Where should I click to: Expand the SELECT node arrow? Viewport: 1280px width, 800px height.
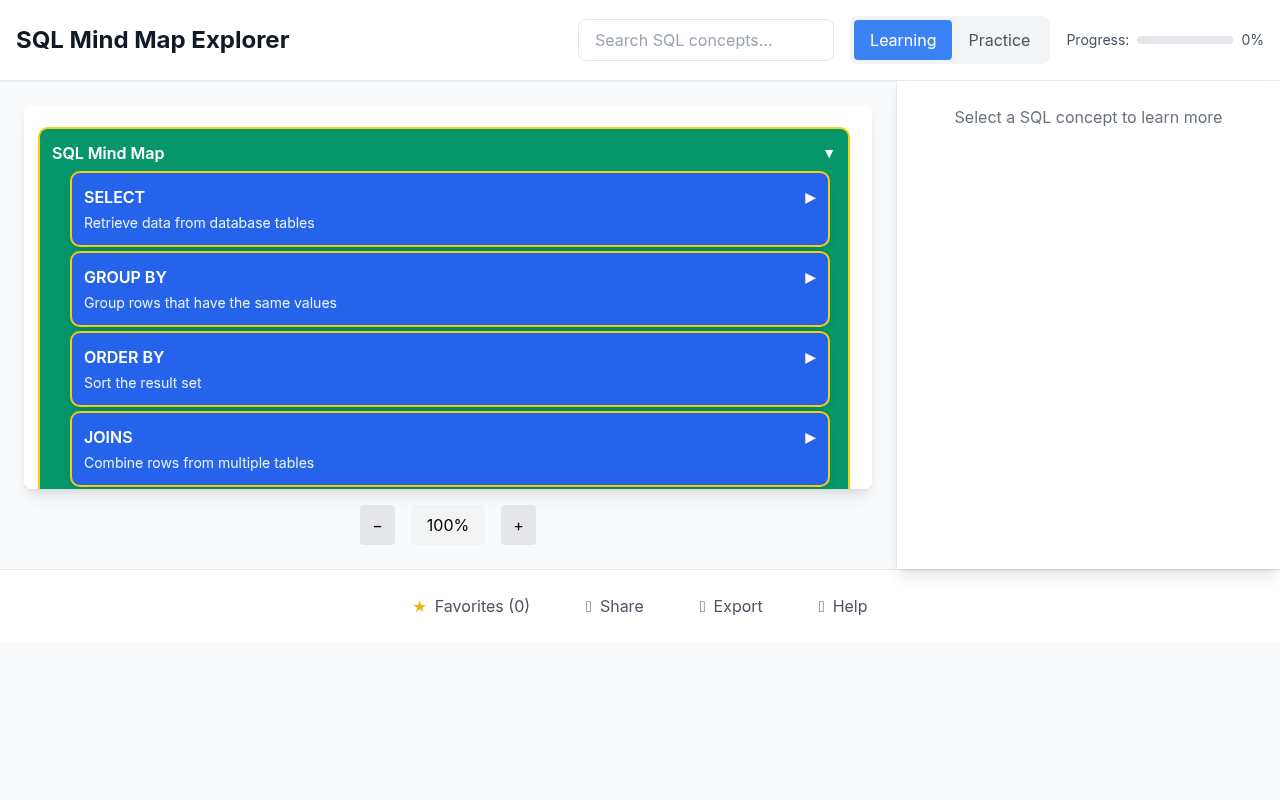tap(809, 197)
